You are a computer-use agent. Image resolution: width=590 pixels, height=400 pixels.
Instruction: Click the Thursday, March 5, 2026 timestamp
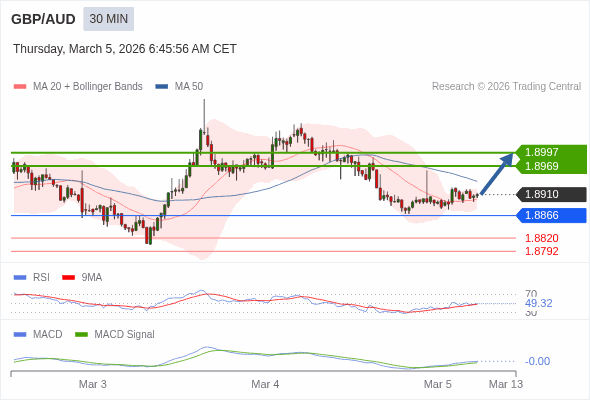point(125,49)
